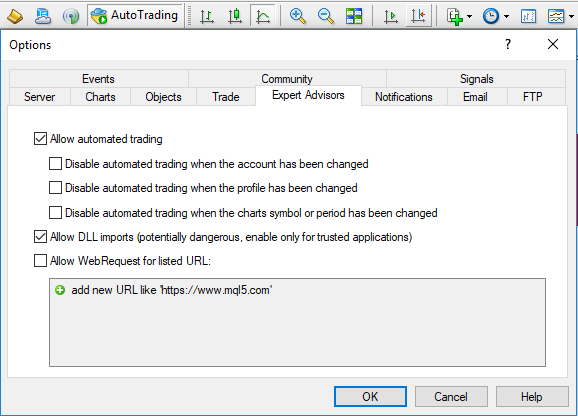Open the add indicators list icon
Viewport: 578px width, 416px height.
(455, 16)
